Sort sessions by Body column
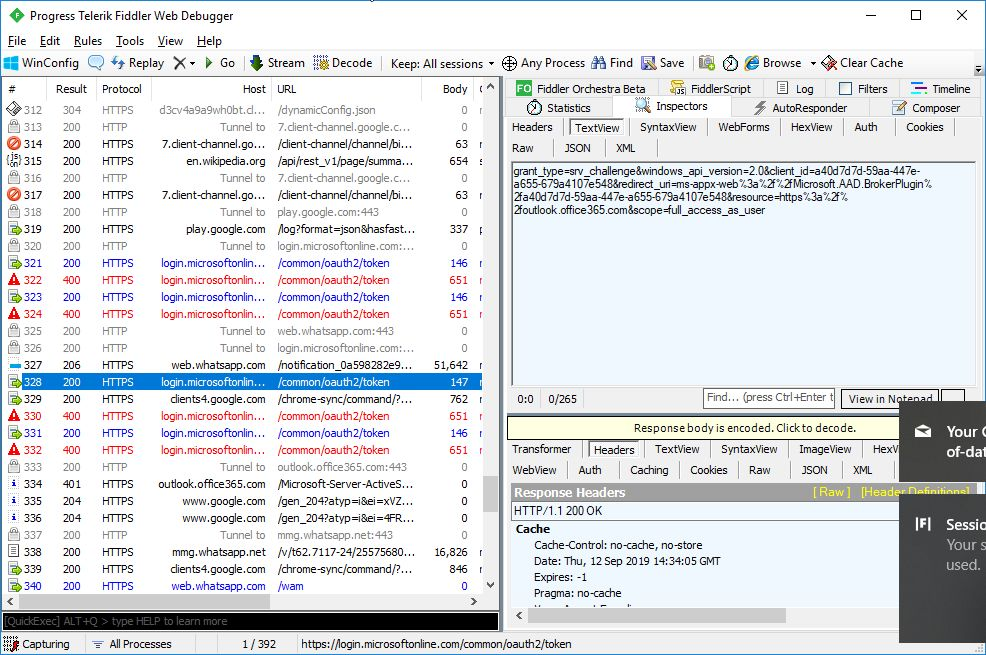Screen dimensions: 986x655 click(x=447, y=89)
